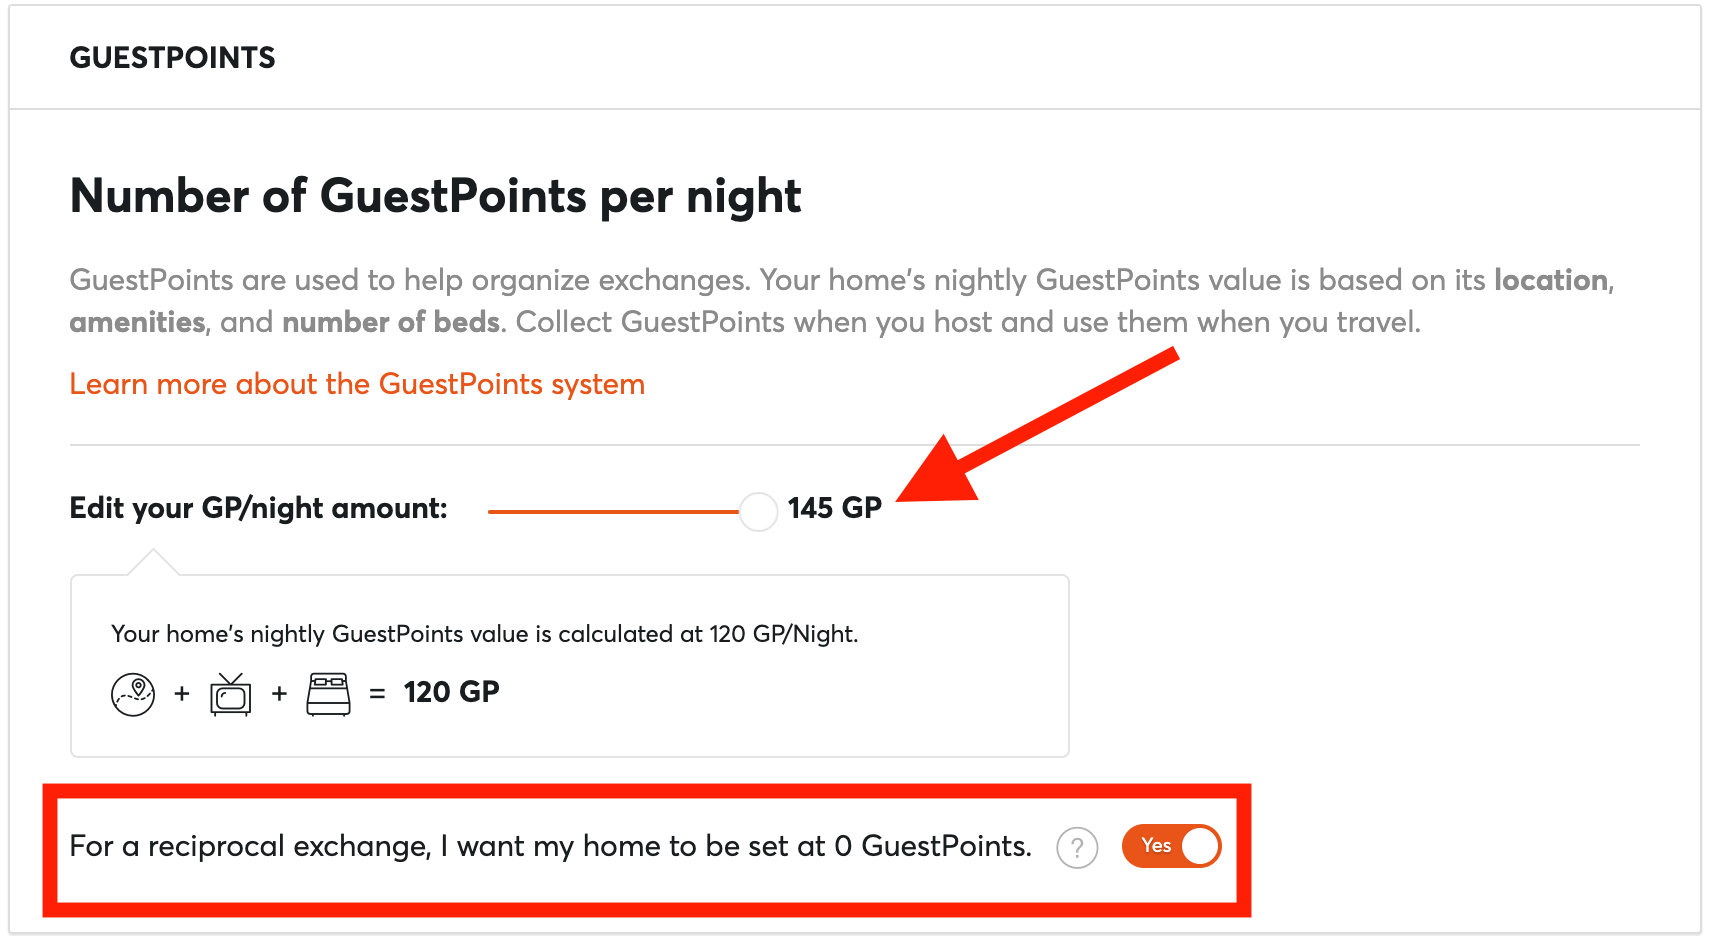1710x936 pixels.
Task: Click the bold word location in the description
Action: pos(1551,280)
